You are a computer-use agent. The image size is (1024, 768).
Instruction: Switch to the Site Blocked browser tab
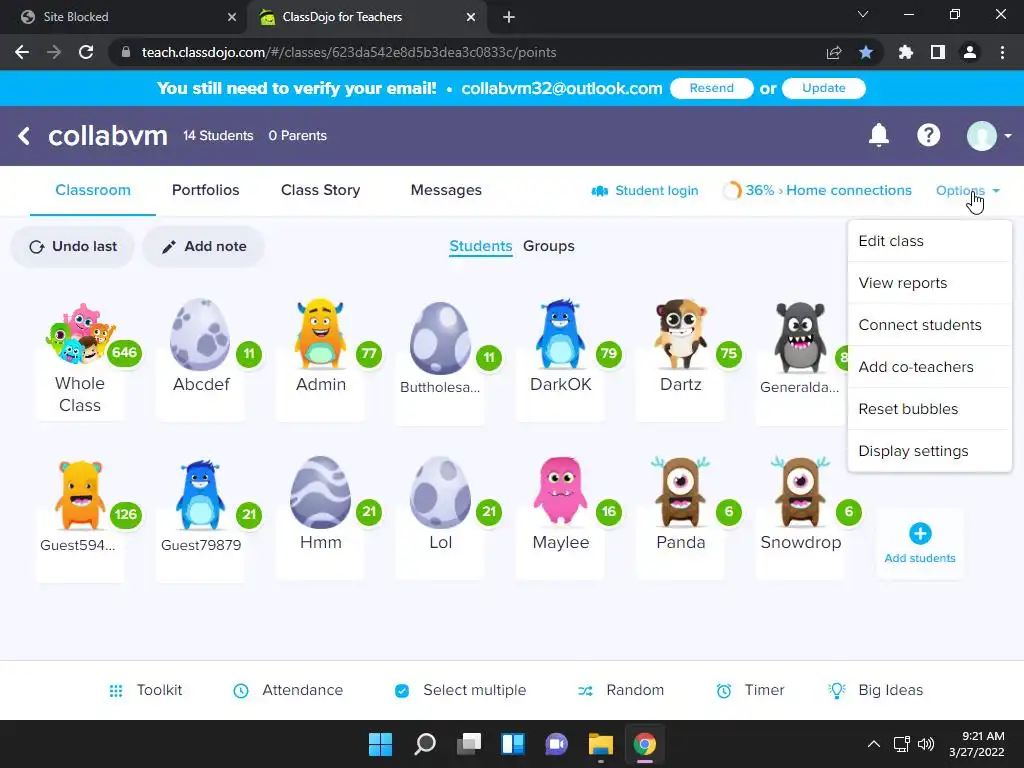tap(124, 17)
